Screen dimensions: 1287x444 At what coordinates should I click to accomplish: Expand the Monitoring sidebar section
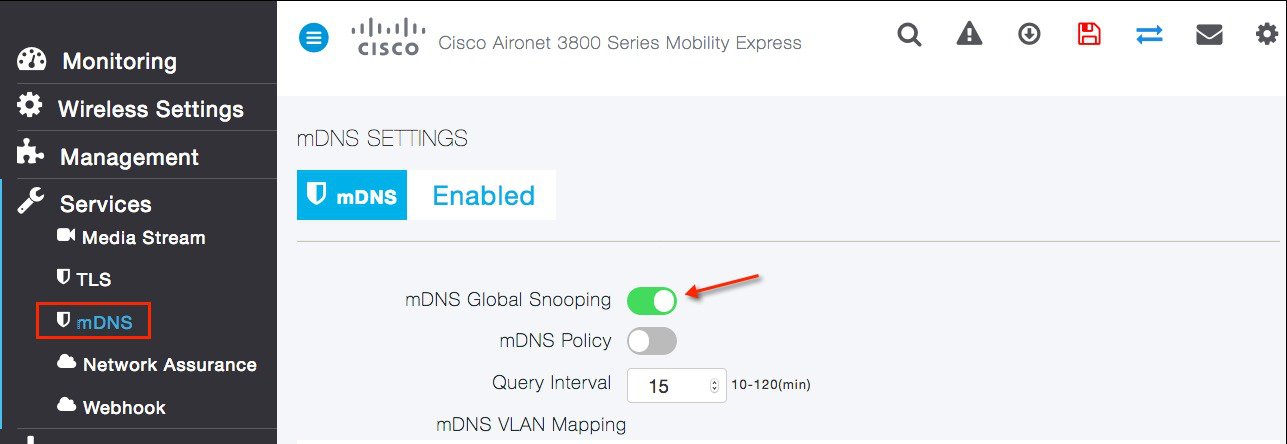click(x=119, y=61)
